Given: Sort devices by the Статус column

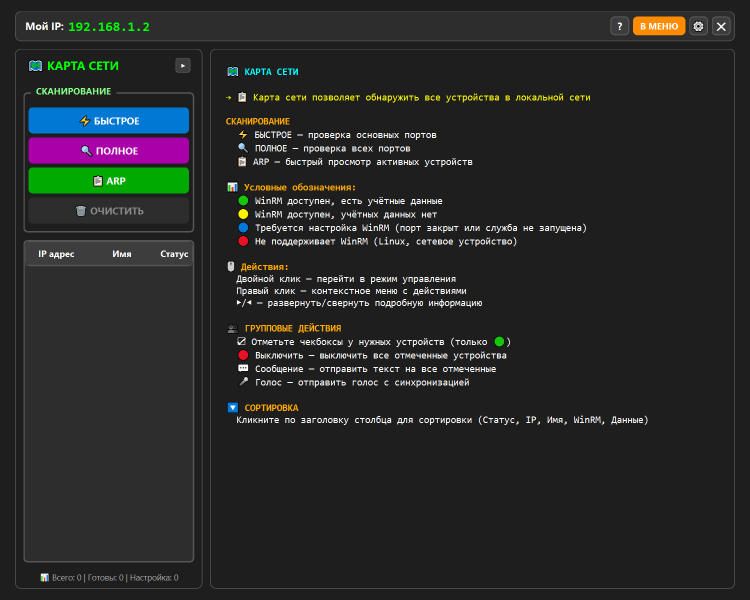Looking at the screenshot, I should [x=174, y=254].
